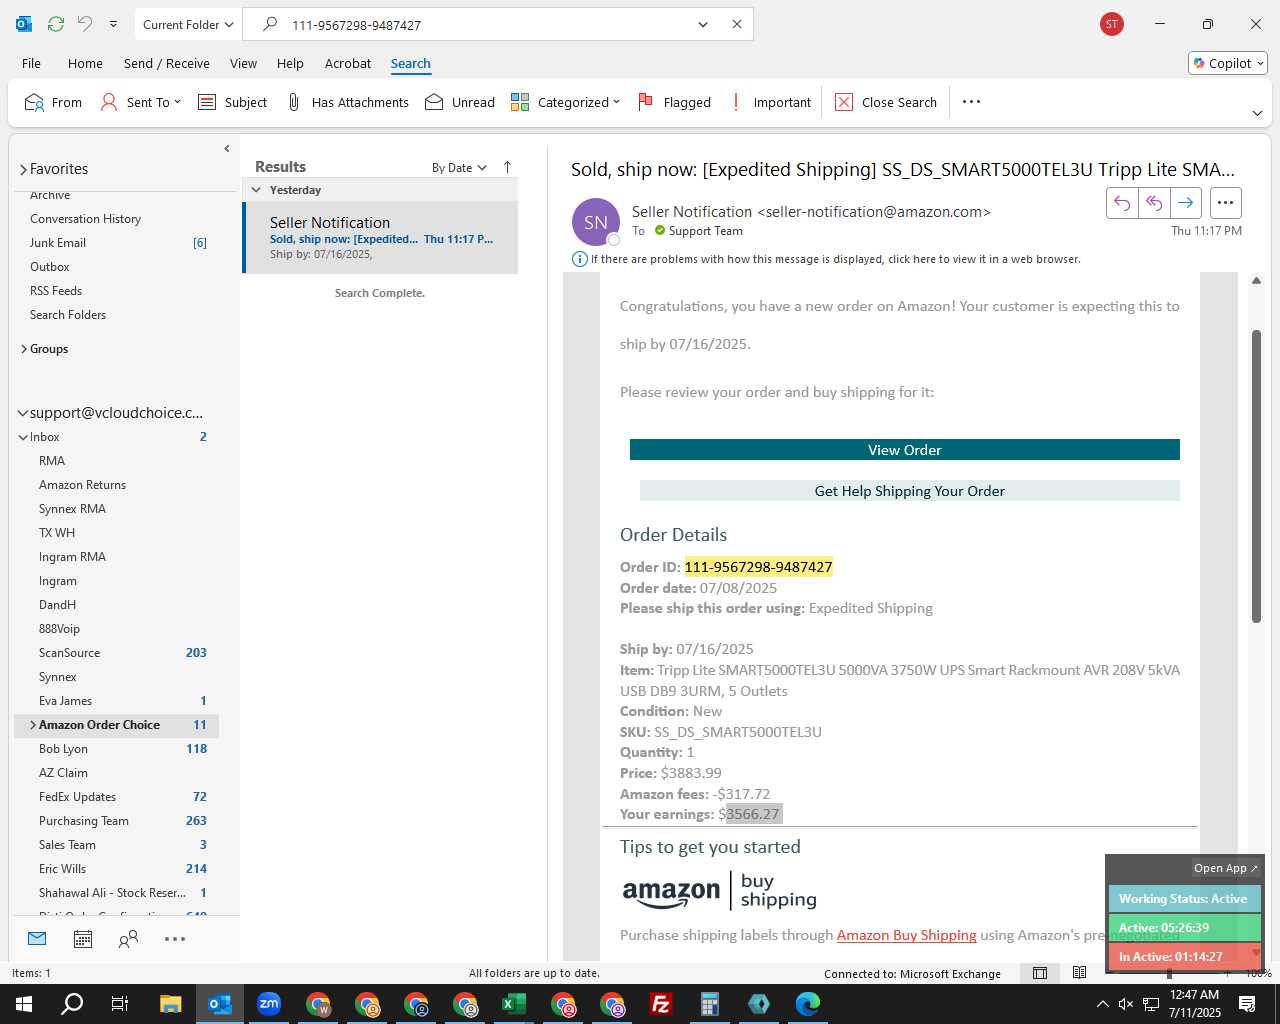Open the Amazon Buy Shipping link
This screenshot has height=1024, width=1280.
tap(907, 935)
